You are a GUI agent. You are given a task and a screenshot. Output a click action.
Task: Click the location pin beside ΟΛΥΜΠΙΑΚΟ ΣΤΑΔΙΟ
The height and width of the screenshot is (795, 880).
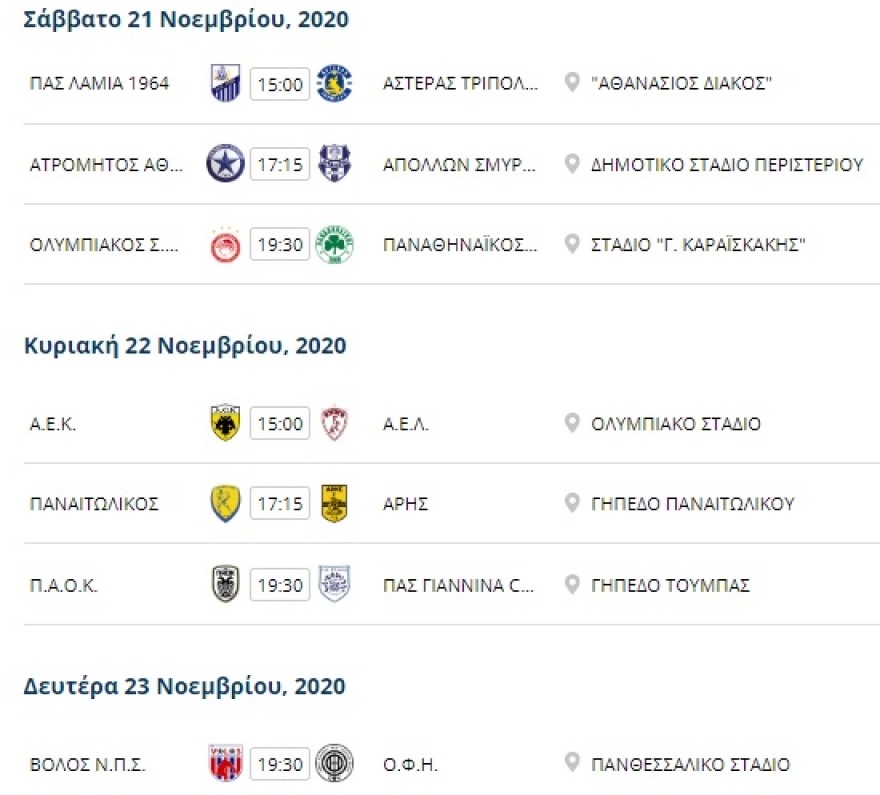572,424
